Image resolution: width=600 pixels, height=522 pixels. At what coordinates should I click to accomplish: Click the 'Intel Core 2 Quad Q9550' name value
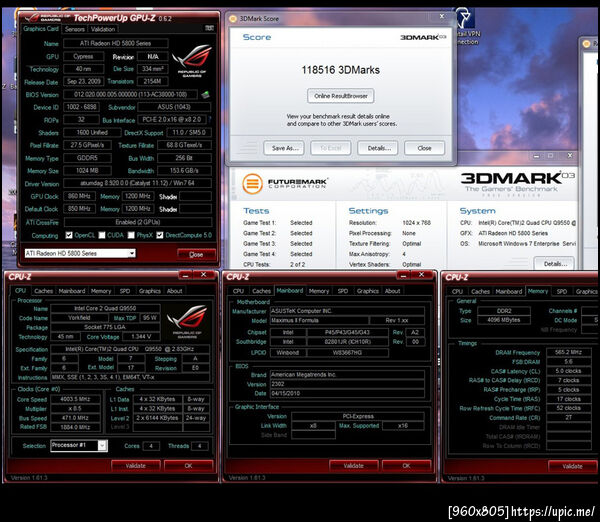[105, 308]
